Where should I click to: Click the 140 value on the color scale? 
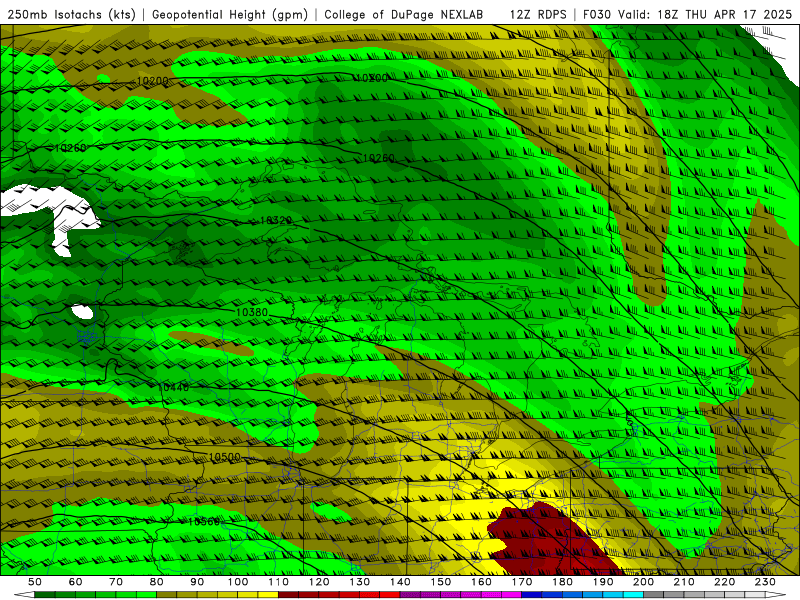click(400, 582)
